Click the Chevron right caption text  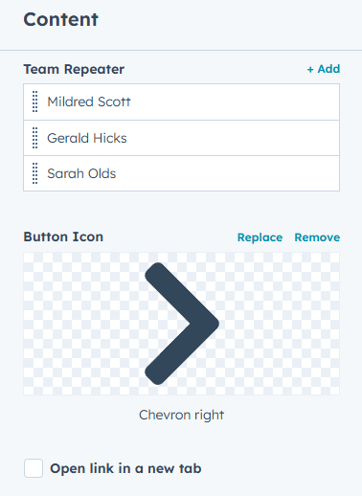[181, 415]
